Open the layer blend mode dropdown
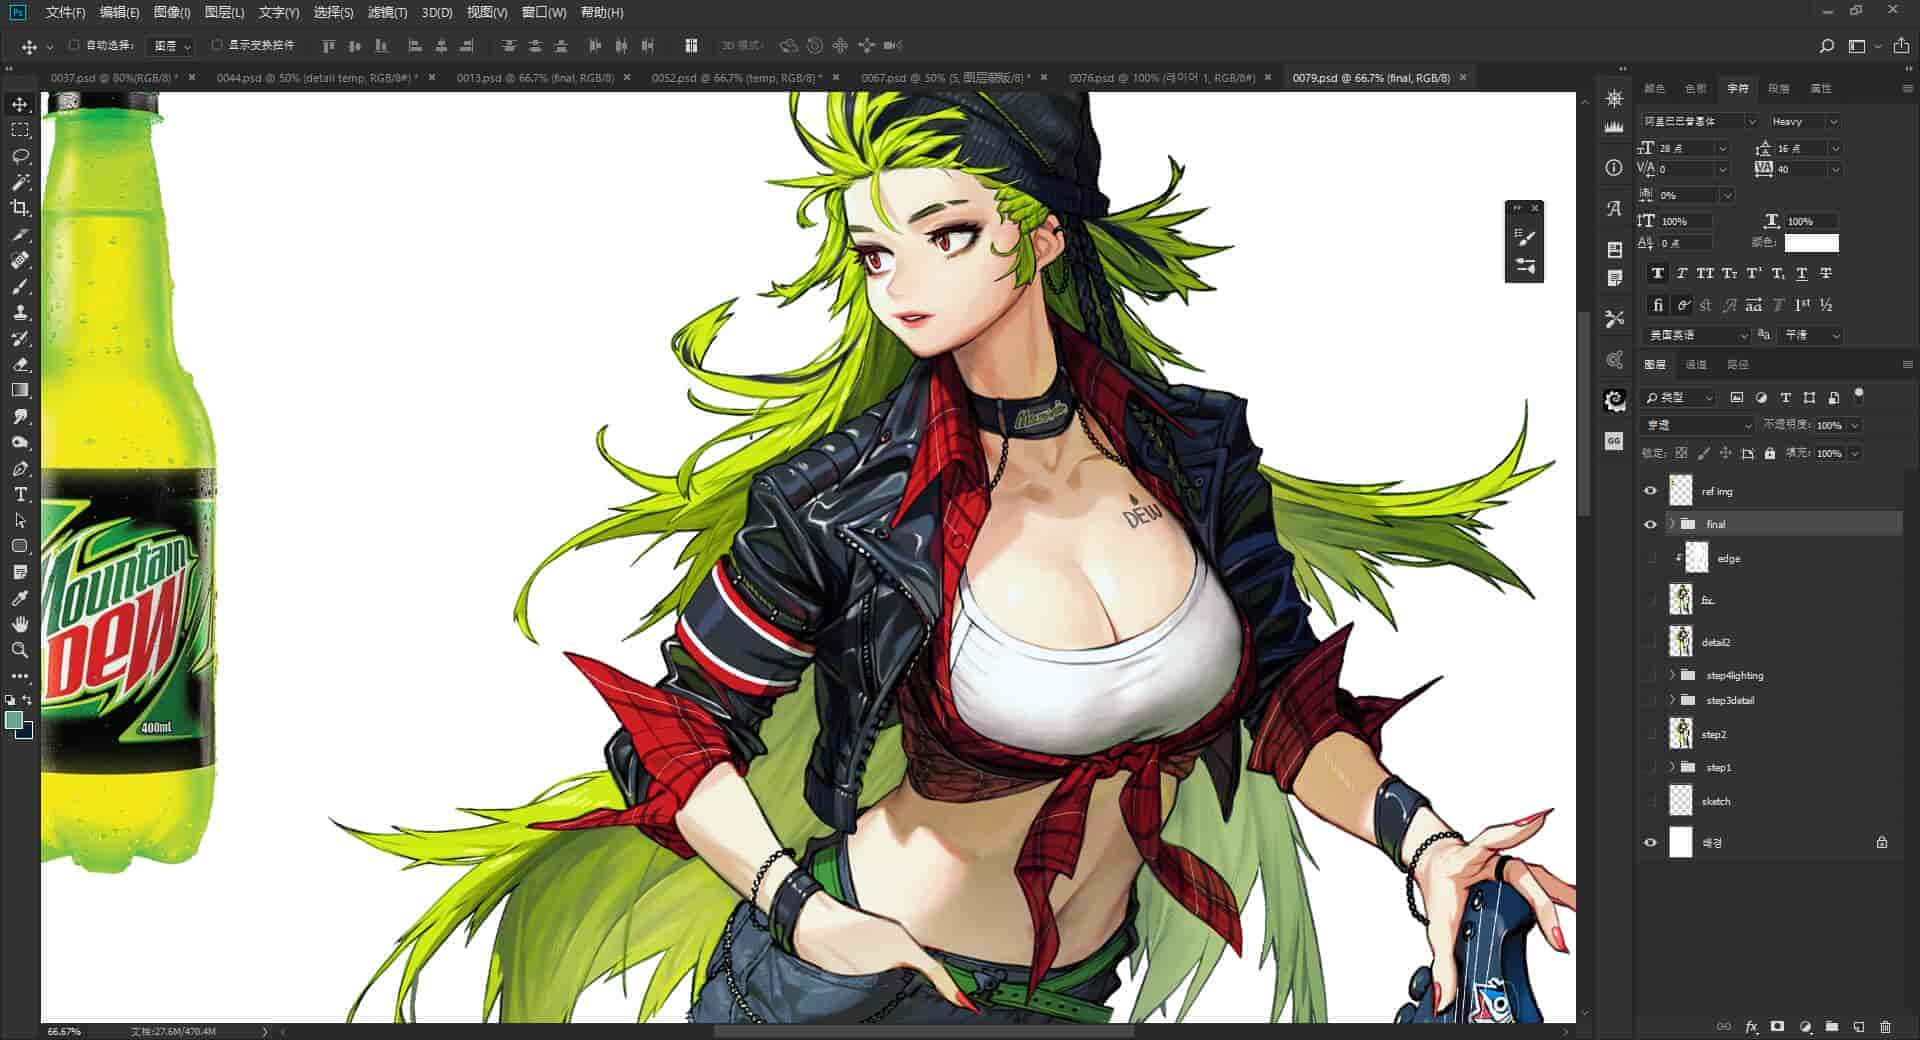This screenshot has width=1920, height=1040. pyautogui.click(x=1698, y=425)
